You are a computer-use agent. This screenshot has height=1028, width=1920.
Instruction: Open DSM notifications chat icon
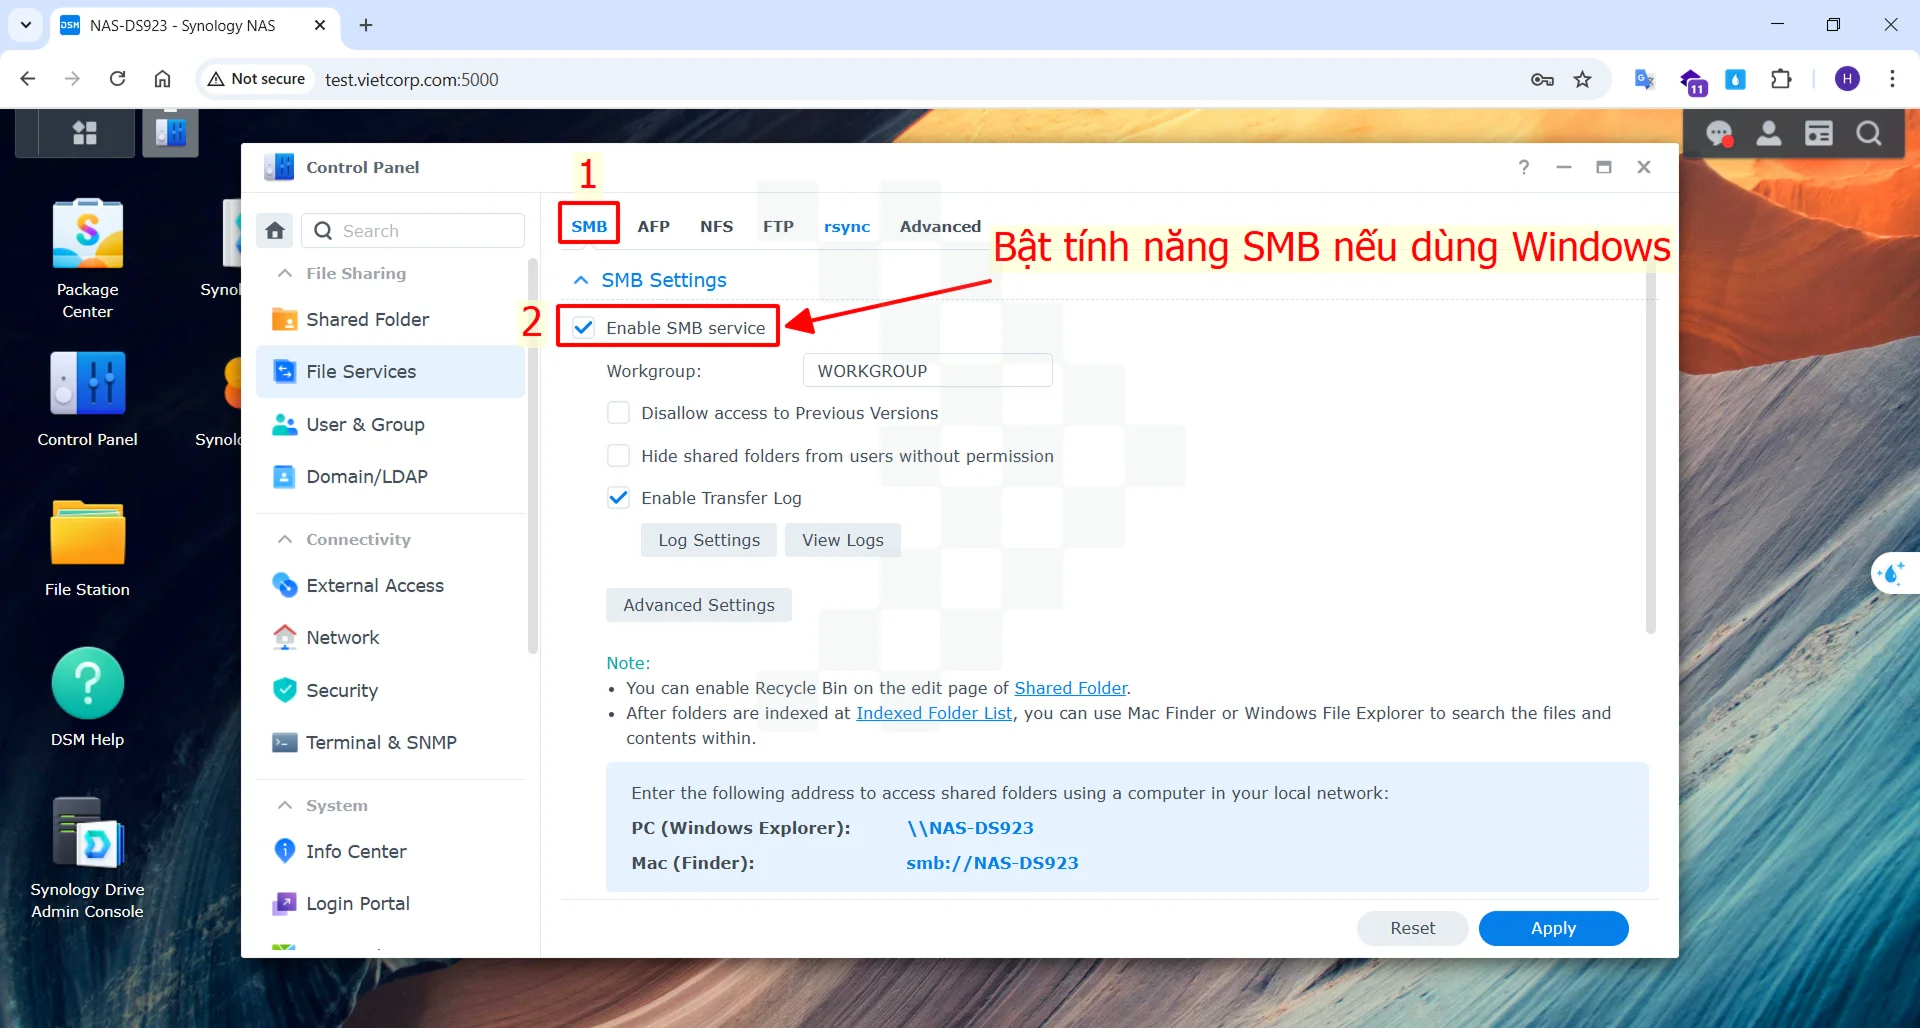point(1719,133)
